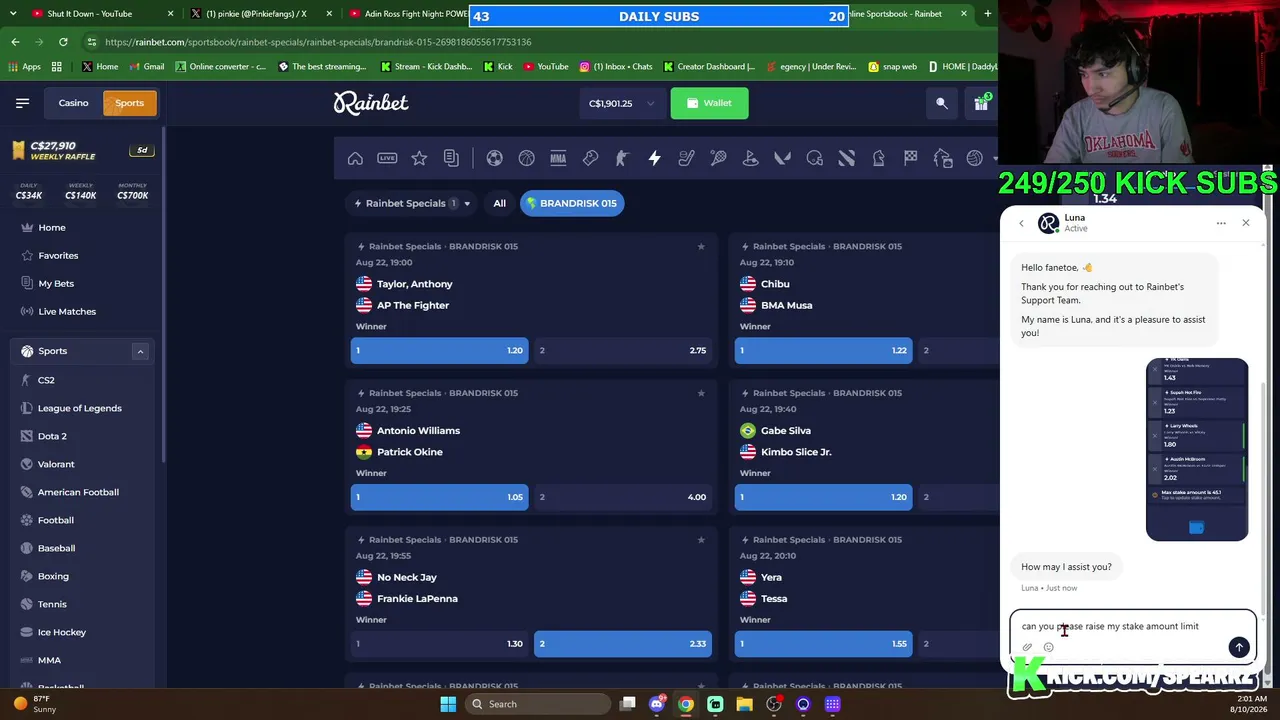1280x720 pixels.
Task: Select the Dota 2 sport icon
Action: tap(846, 158)
